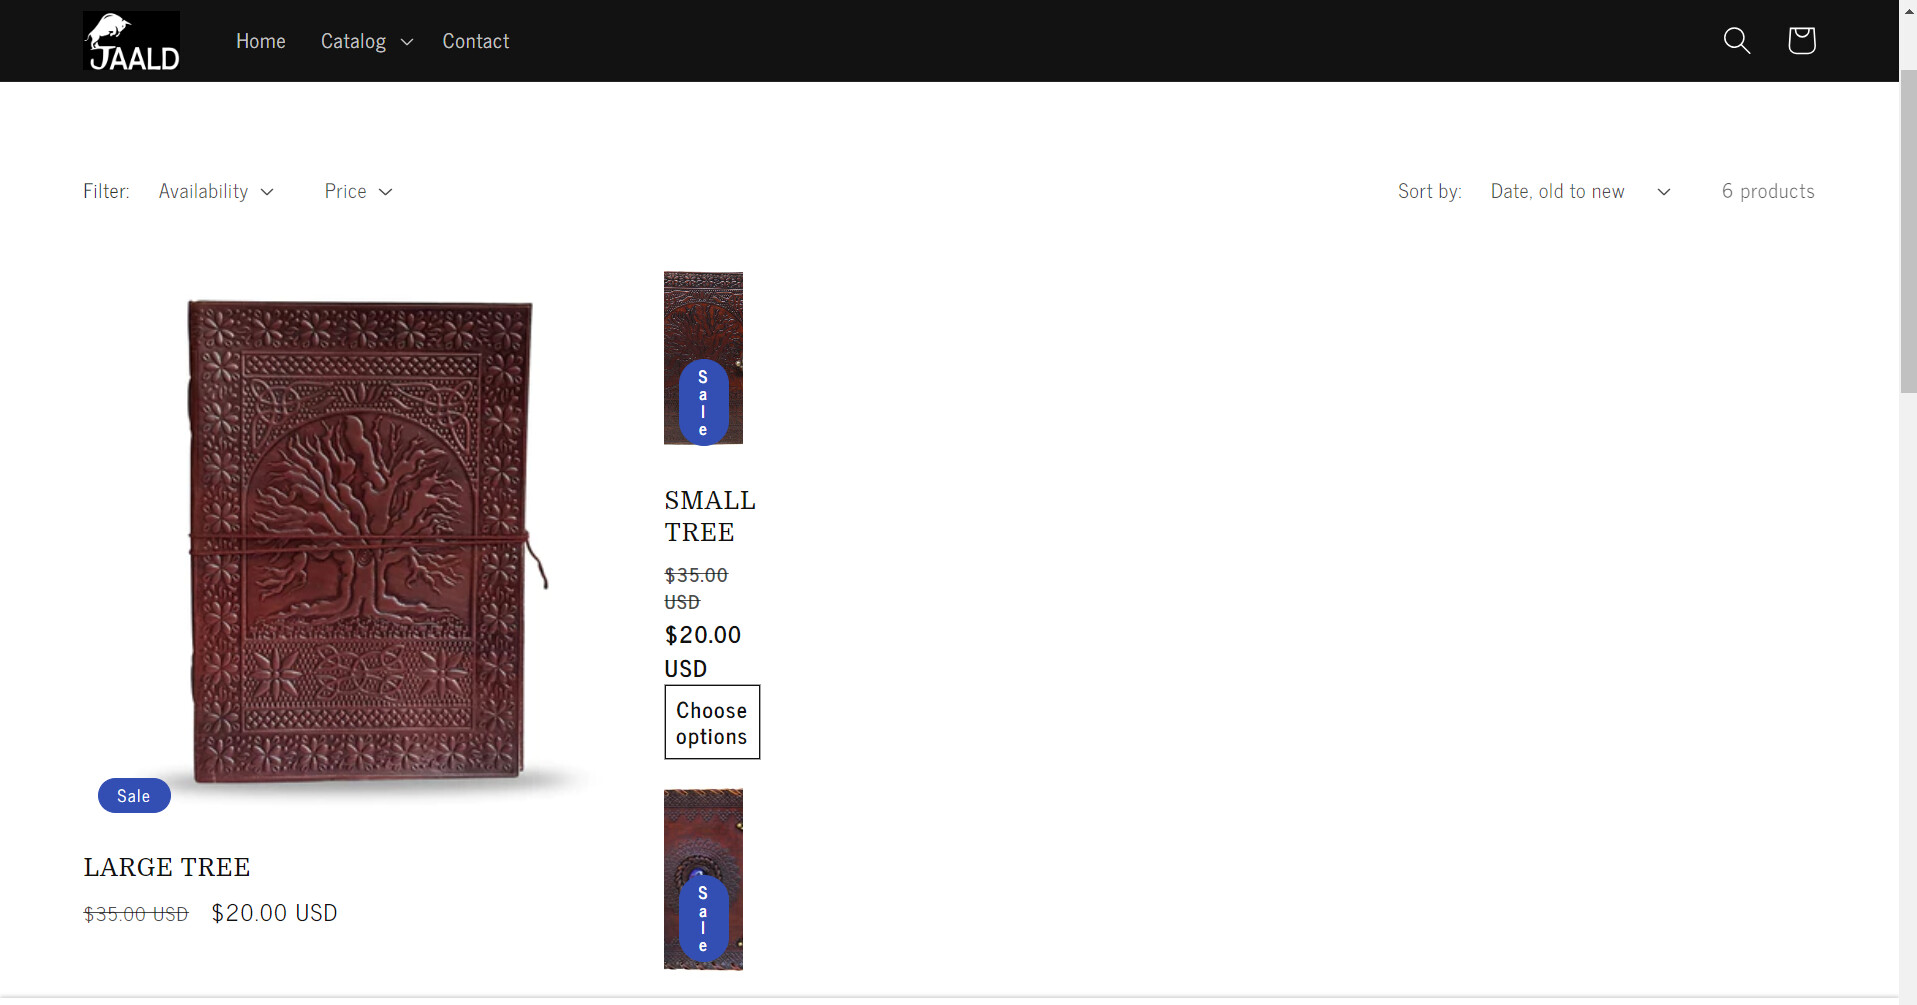
Task: Open the Contact menu item
Action: tap(476, 41)
